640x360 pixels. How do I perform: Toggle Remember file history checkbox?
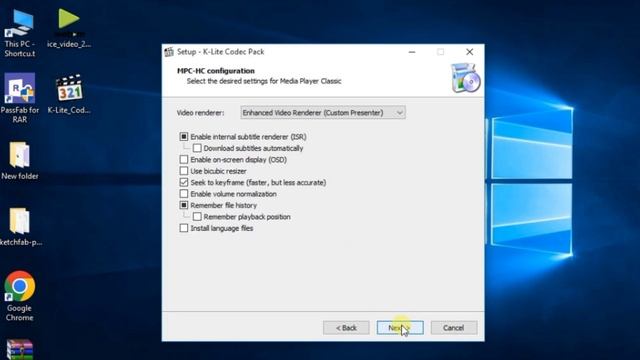pos(184,205)
